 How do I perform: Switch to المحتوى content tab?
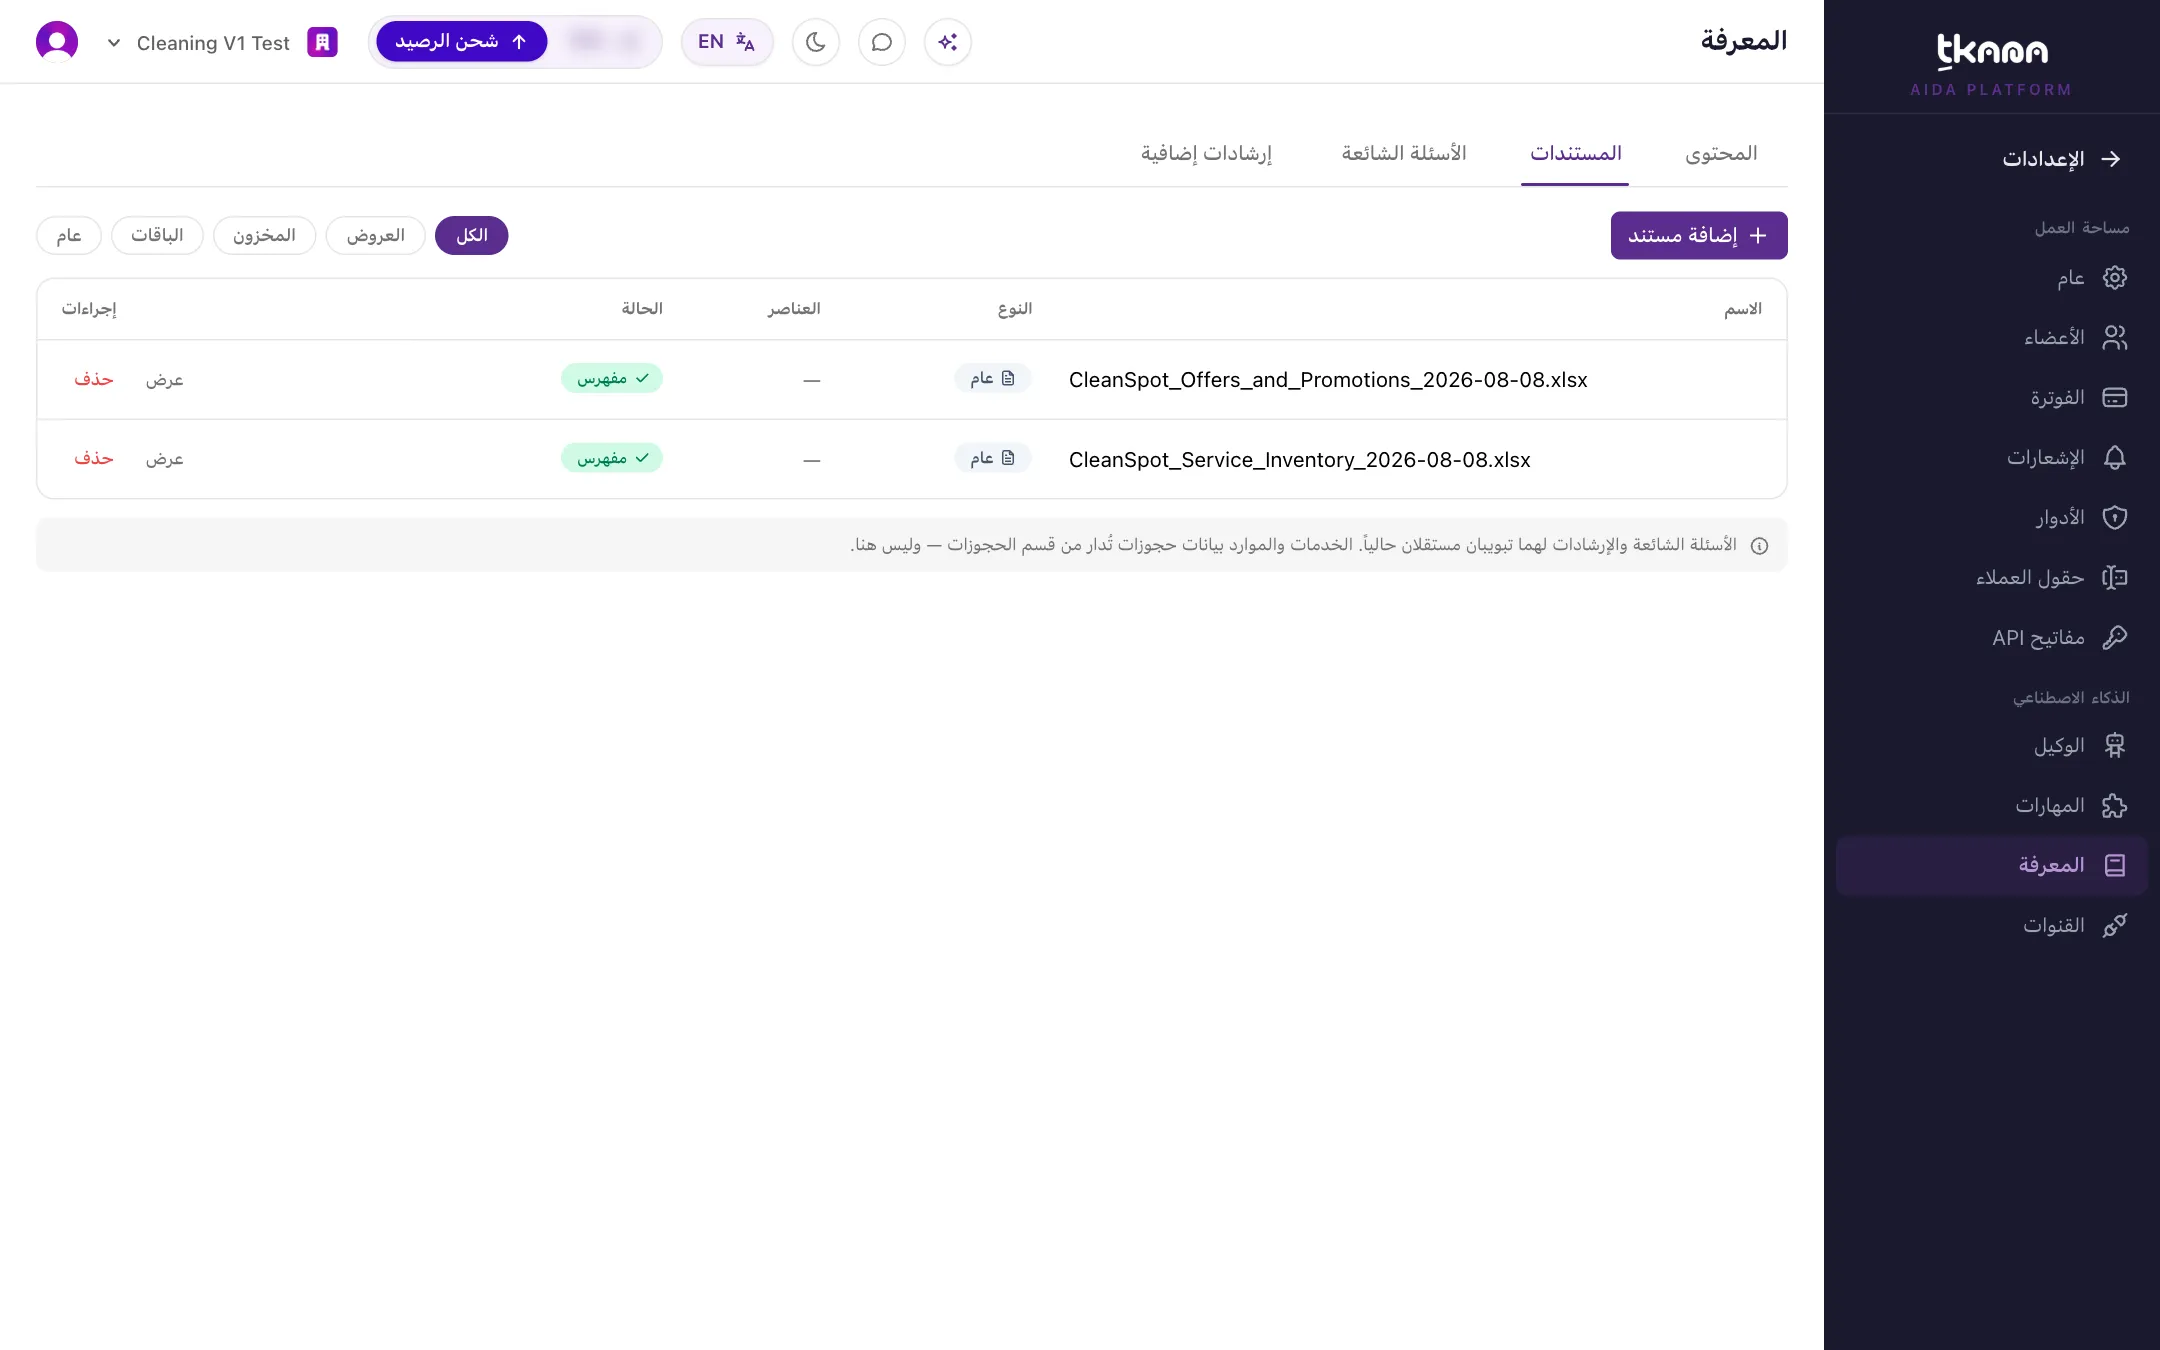coord(1721,154)
